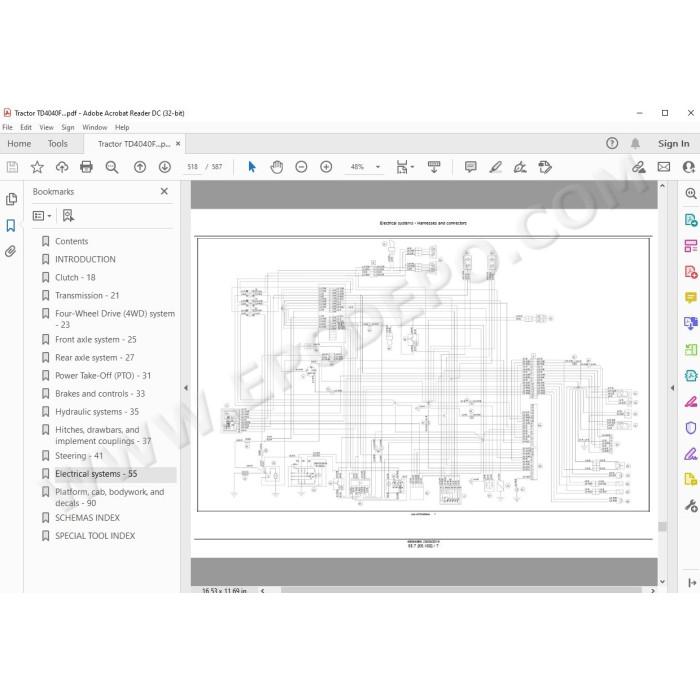Screen dimensions: 700x700
Task: Switch to the Tools tab
Action: (x=58, y=144)
